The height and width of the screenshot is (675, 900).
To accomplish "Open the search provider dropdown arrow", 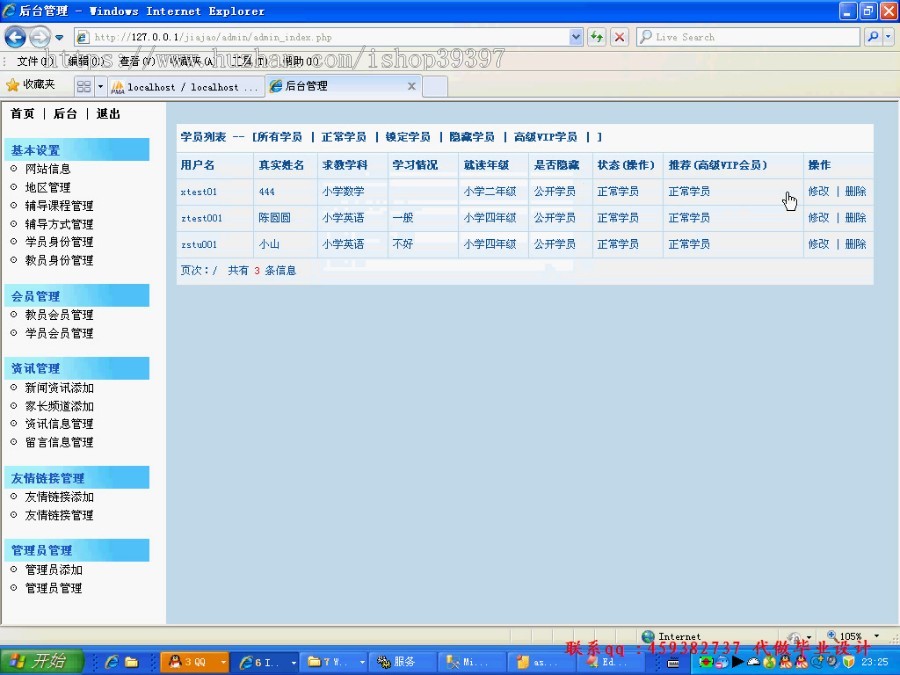I will [889, 37].
